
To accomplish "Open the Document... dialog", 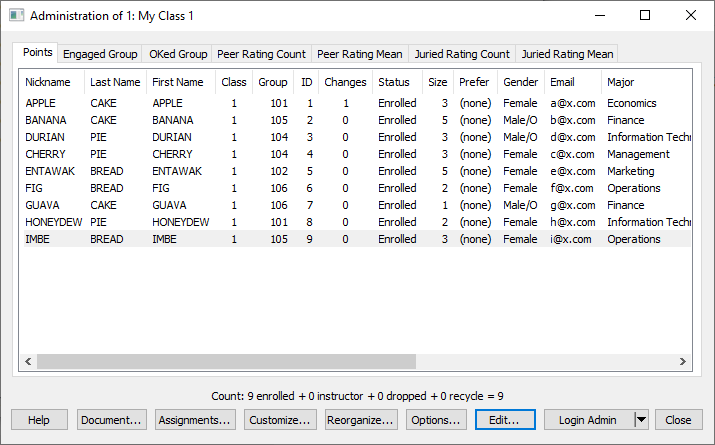I will [112, 419].
